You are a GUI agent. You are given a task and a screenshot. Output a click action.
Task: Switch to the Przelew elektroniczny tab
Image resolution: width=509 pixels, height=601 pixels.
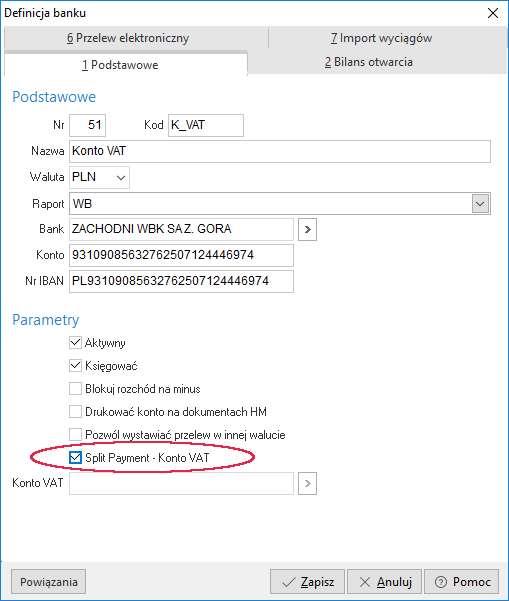pos(128,38)
